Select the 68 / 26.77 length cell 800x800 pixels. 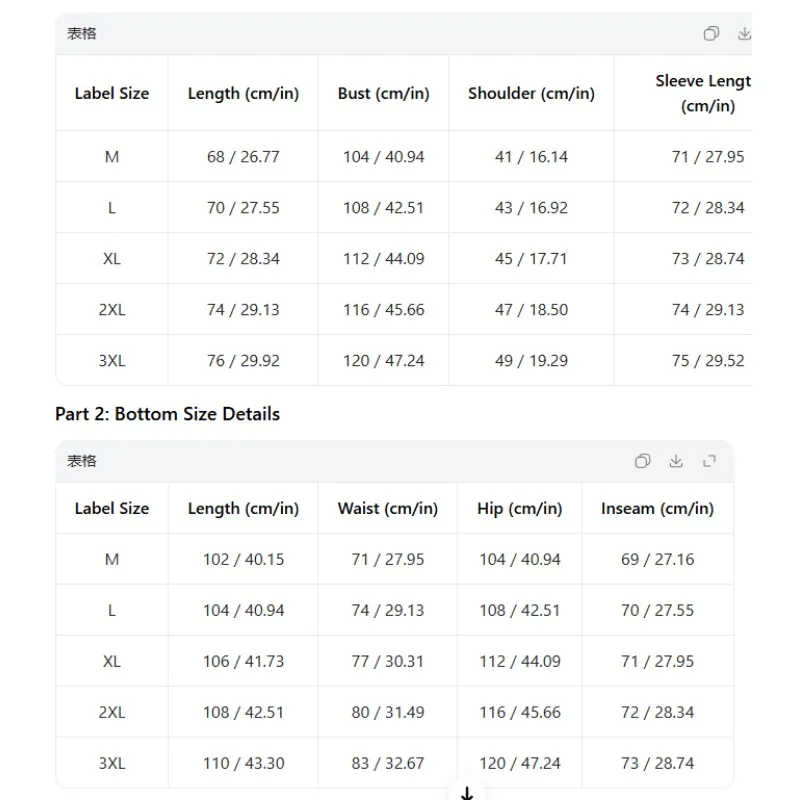(243, 157)
